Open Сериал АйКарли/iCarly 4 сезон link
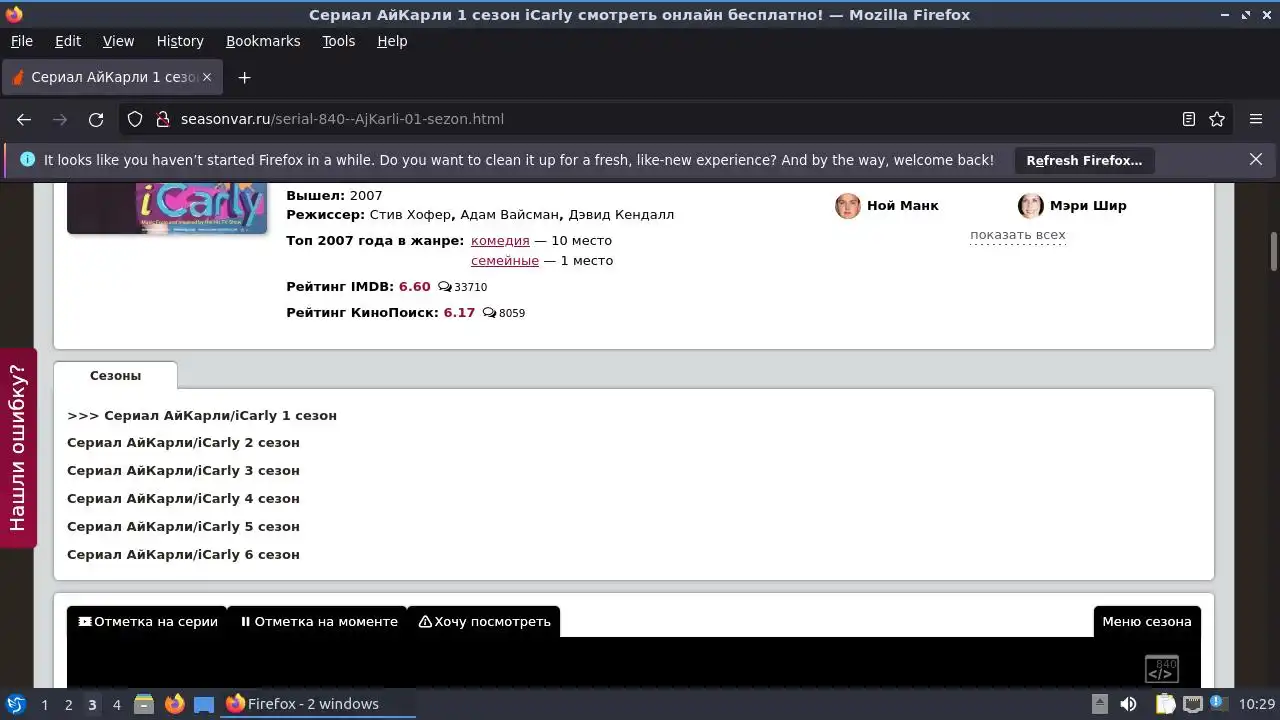This screenshot has height=720, width=1280. [183, 499]
